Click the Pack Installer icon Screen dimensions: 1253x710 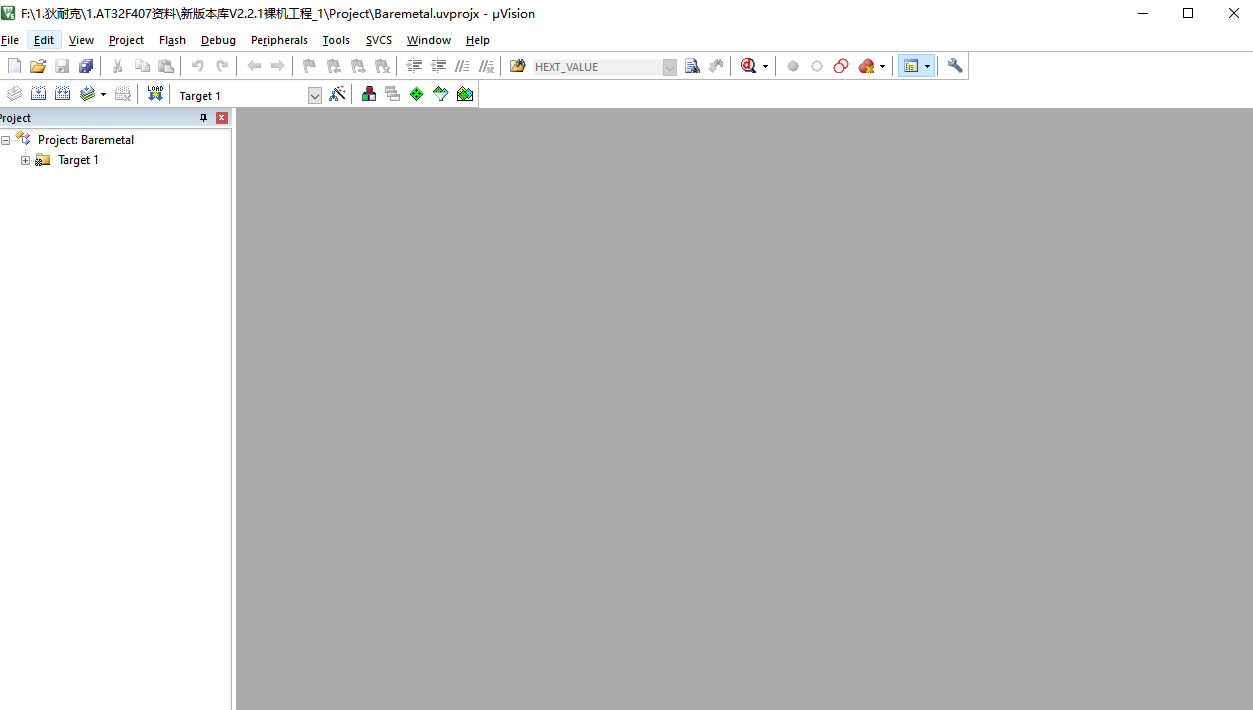(x=465, y=94)
